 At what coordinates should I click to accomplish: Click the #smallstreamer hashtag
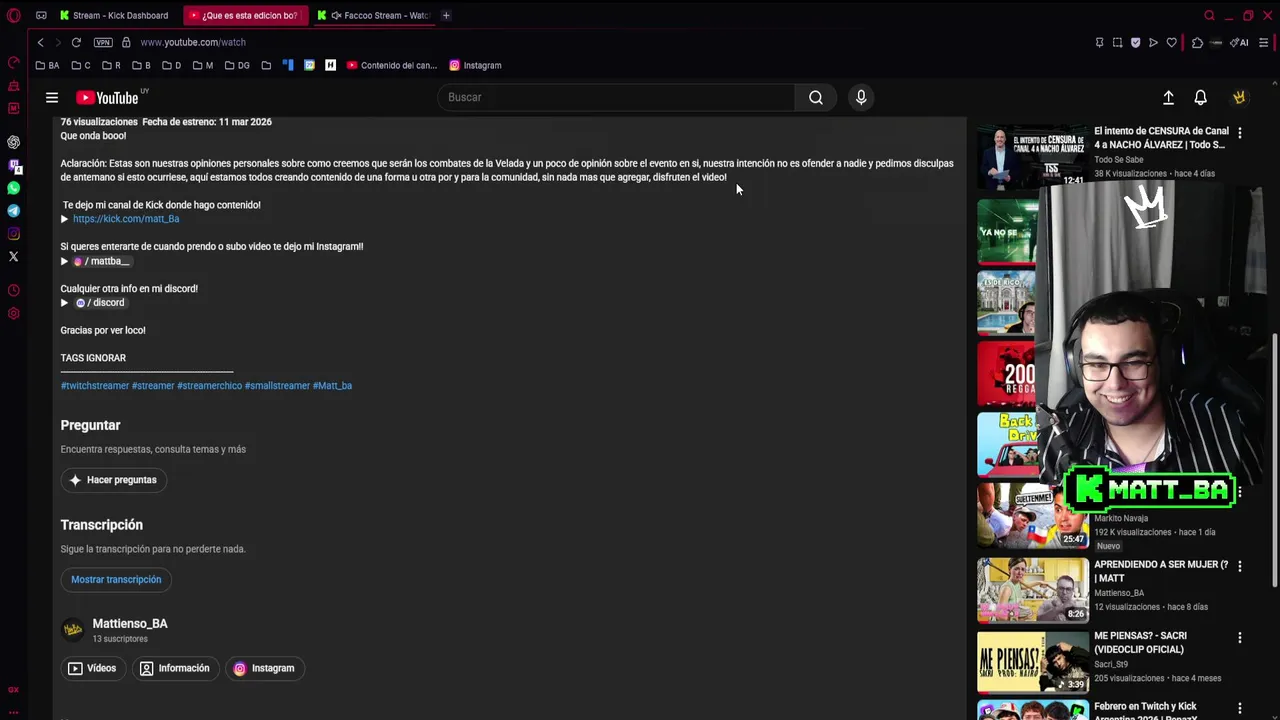click(277, 386)
